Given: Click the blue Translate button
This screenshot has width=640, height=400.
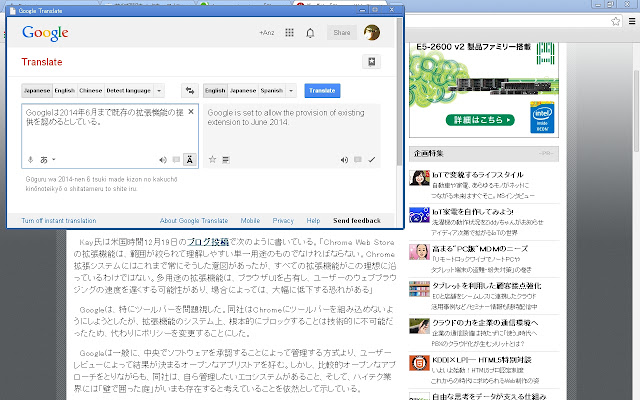Looking at the screenshot, I should click(322, 91).
